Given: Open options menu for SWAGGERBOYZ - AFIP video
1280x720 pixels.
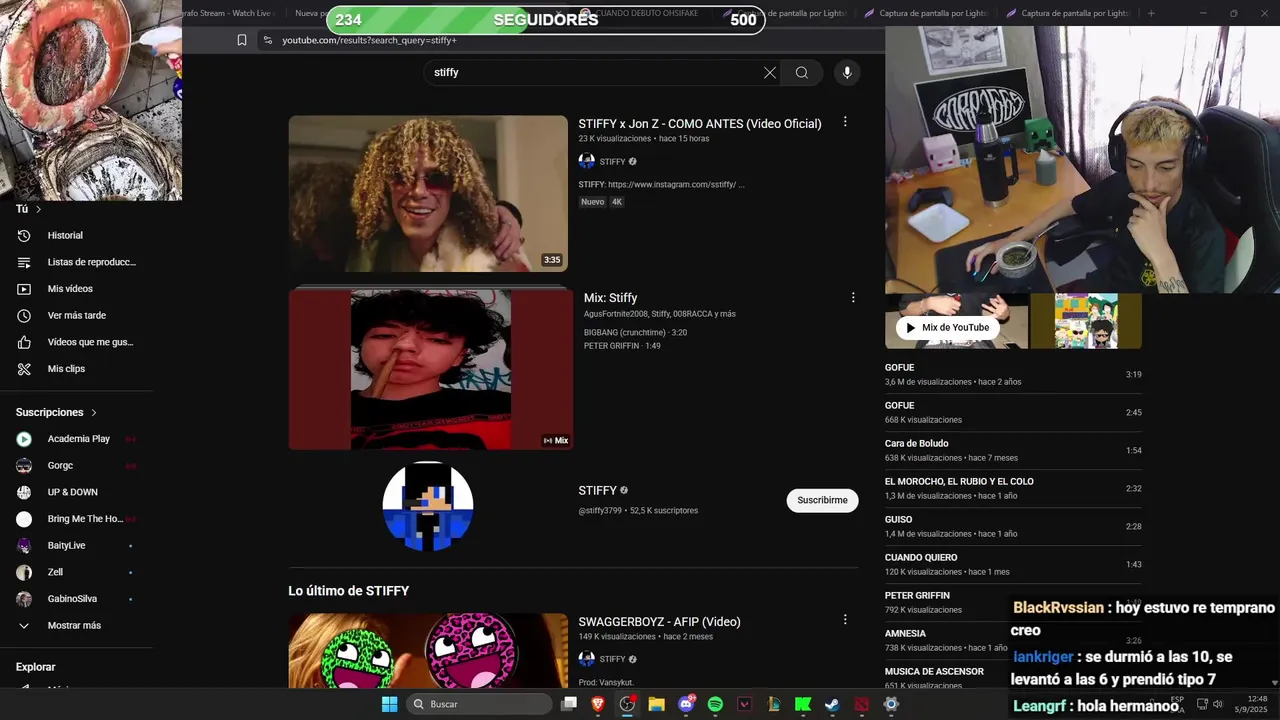Looking at the screenshot, I should click(845, 620).
